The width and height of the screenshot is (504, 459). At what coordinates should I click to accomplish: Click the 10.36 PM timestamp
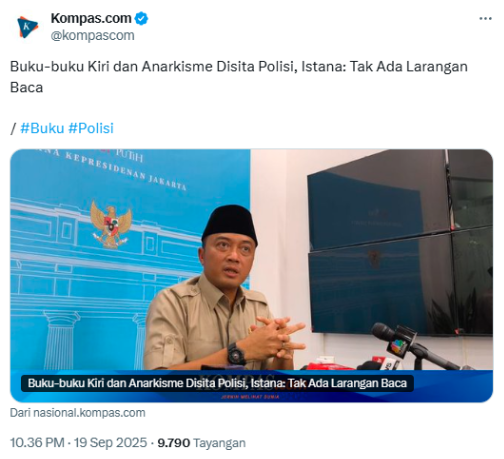[x=37, y=443]
